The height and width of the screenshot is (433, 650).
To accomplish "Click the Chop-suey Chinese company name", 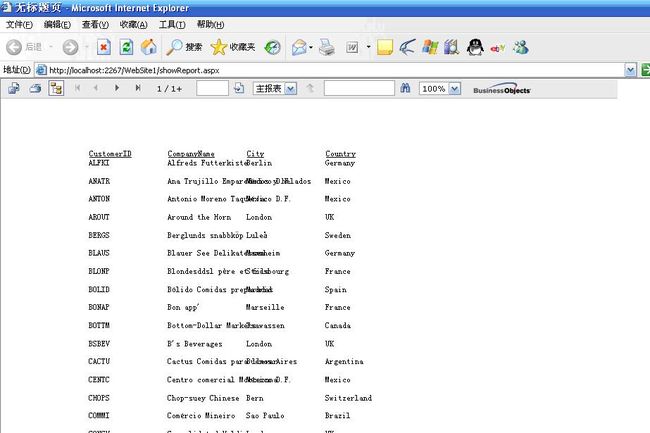I will [x=203, y=398].
